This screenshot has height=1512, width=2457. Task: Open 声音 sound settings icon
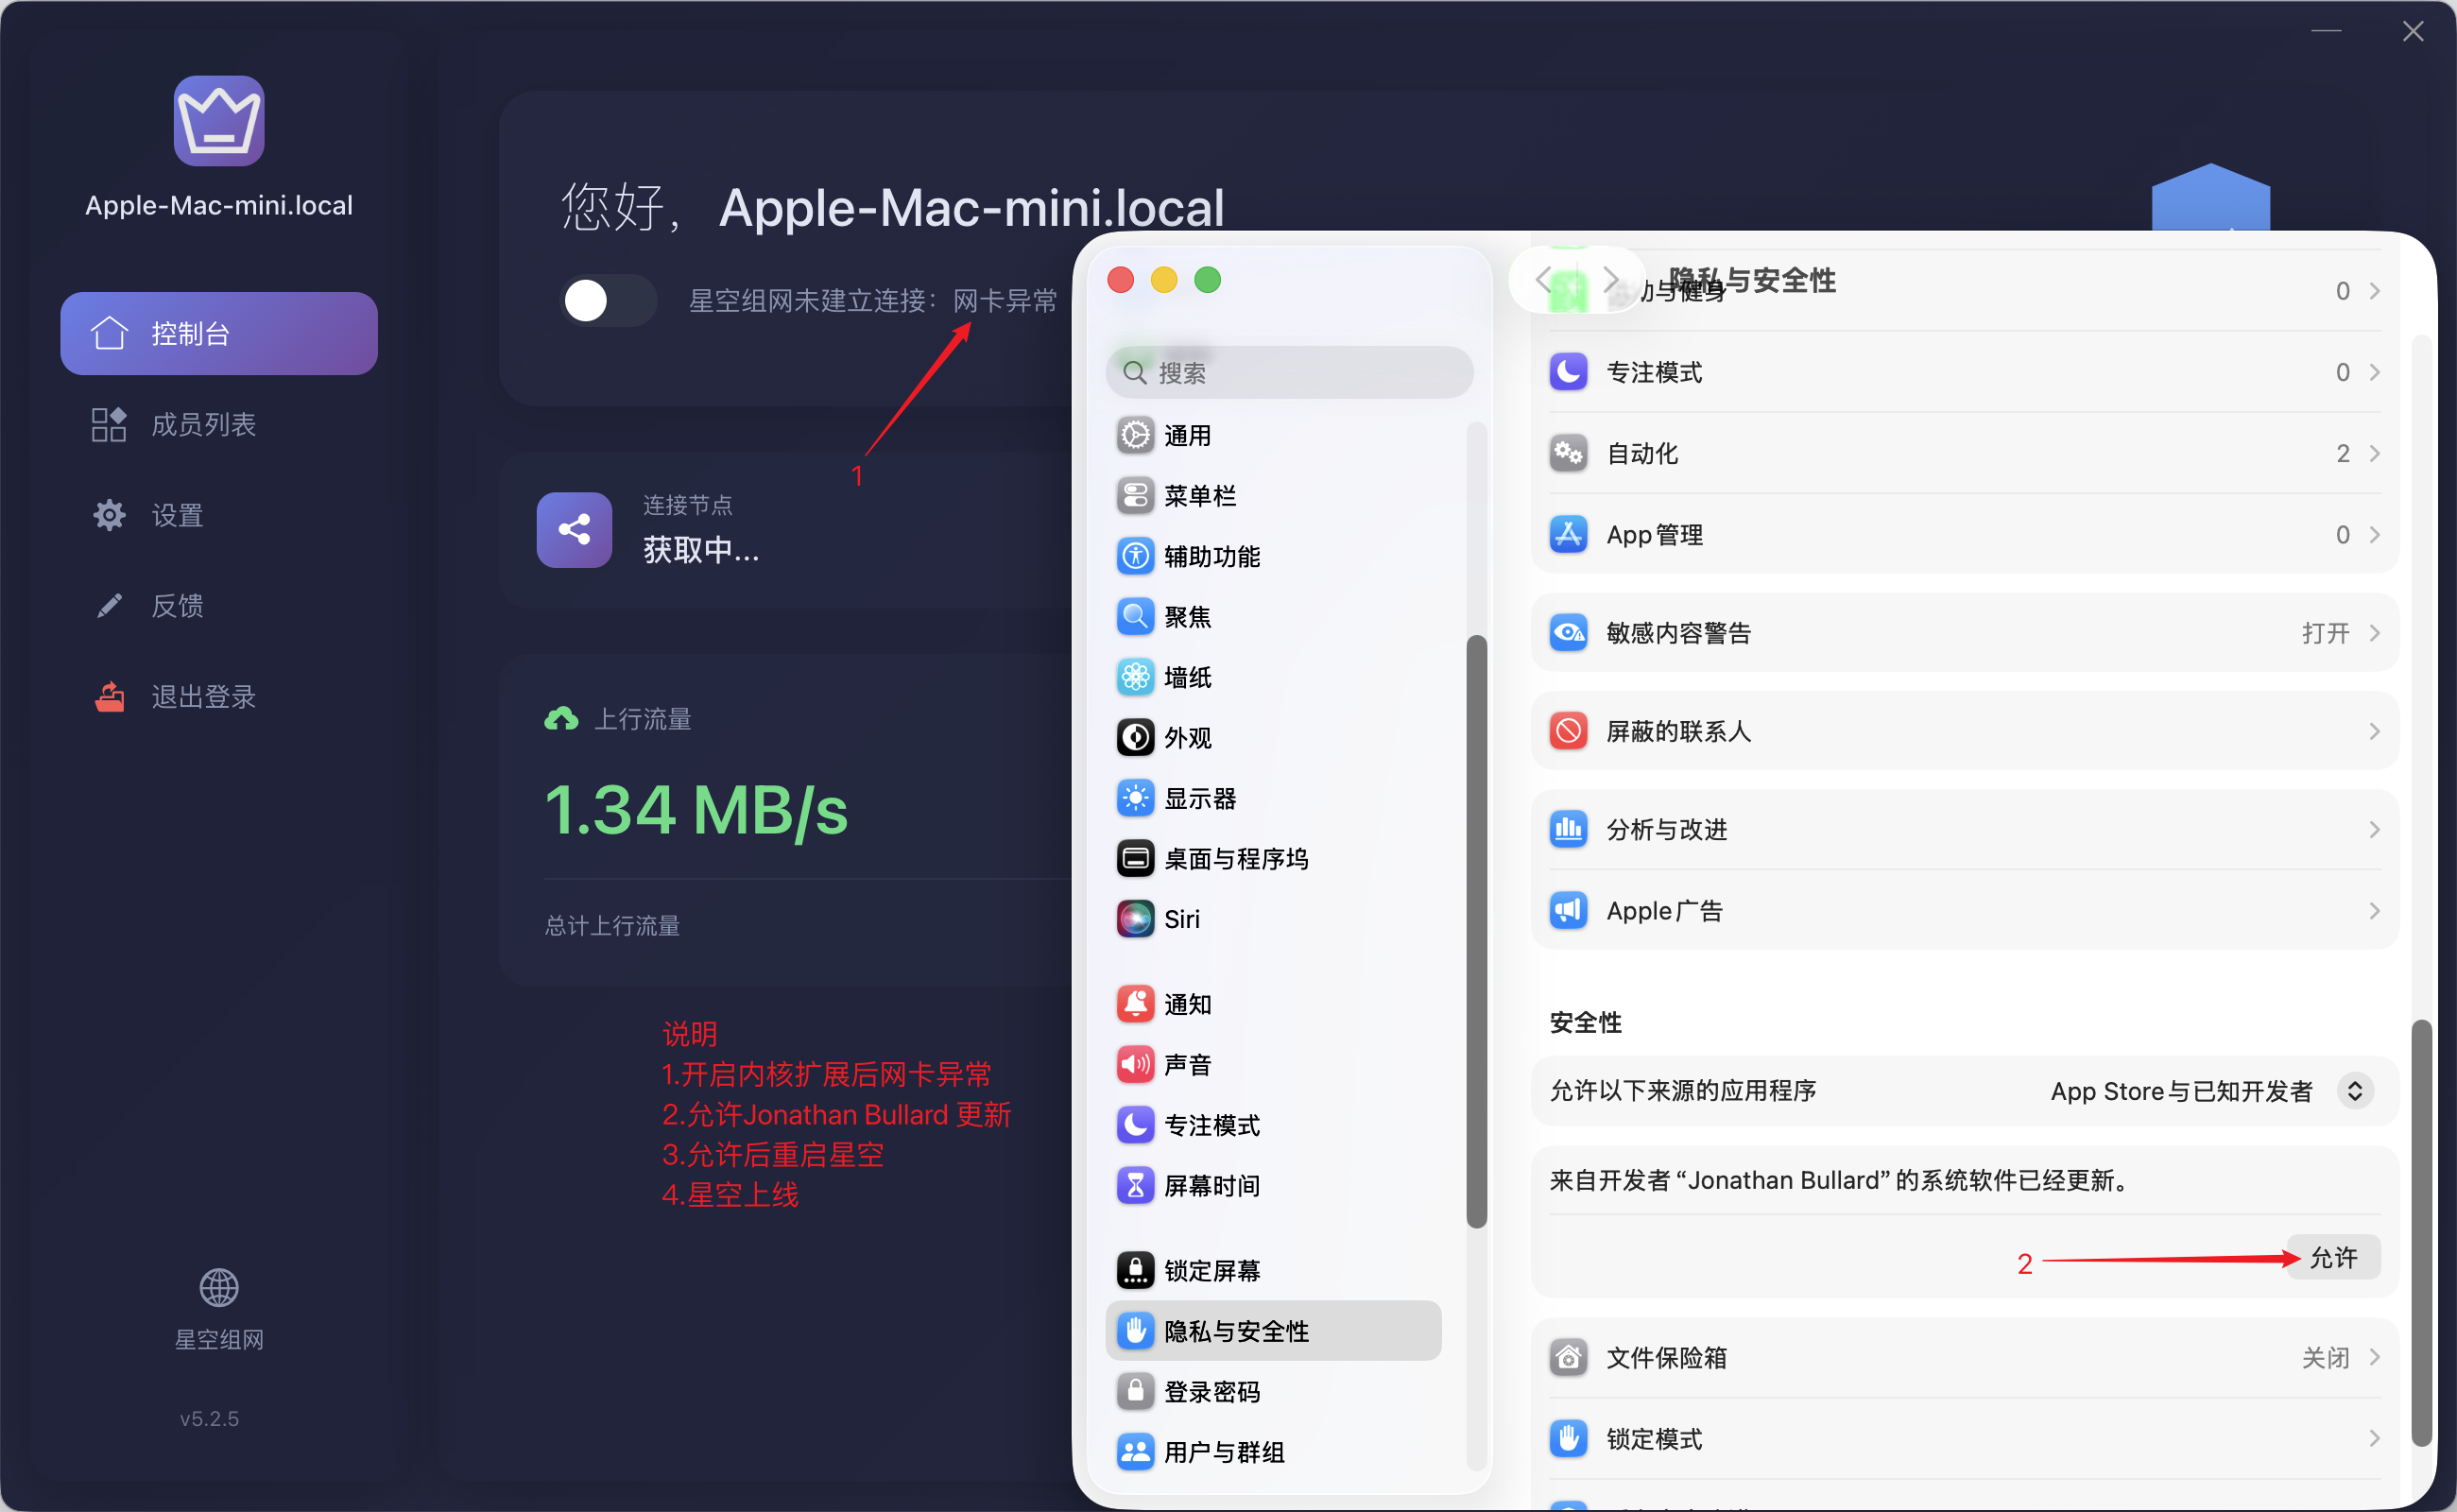pos(1134,1064)
